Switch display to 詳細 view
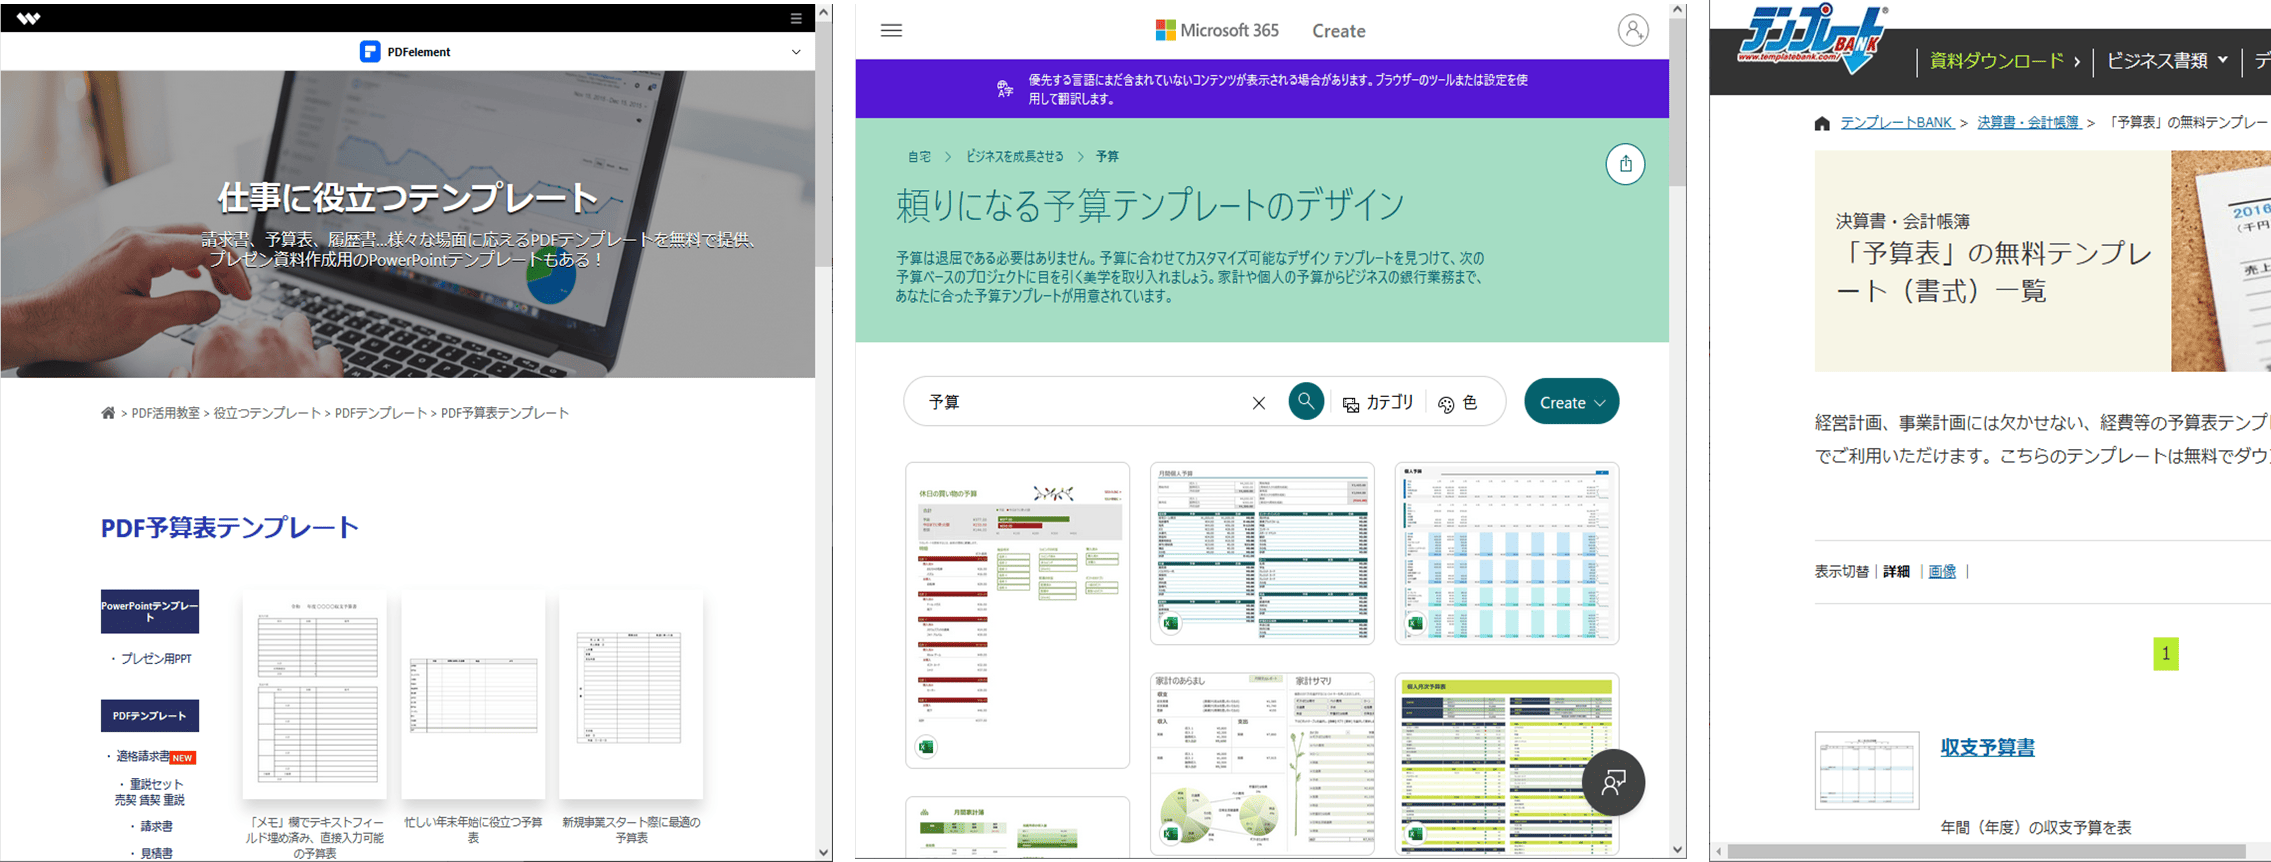Image resolution: width=2271 pixels, height=862 pixels. coord(1896,572)
